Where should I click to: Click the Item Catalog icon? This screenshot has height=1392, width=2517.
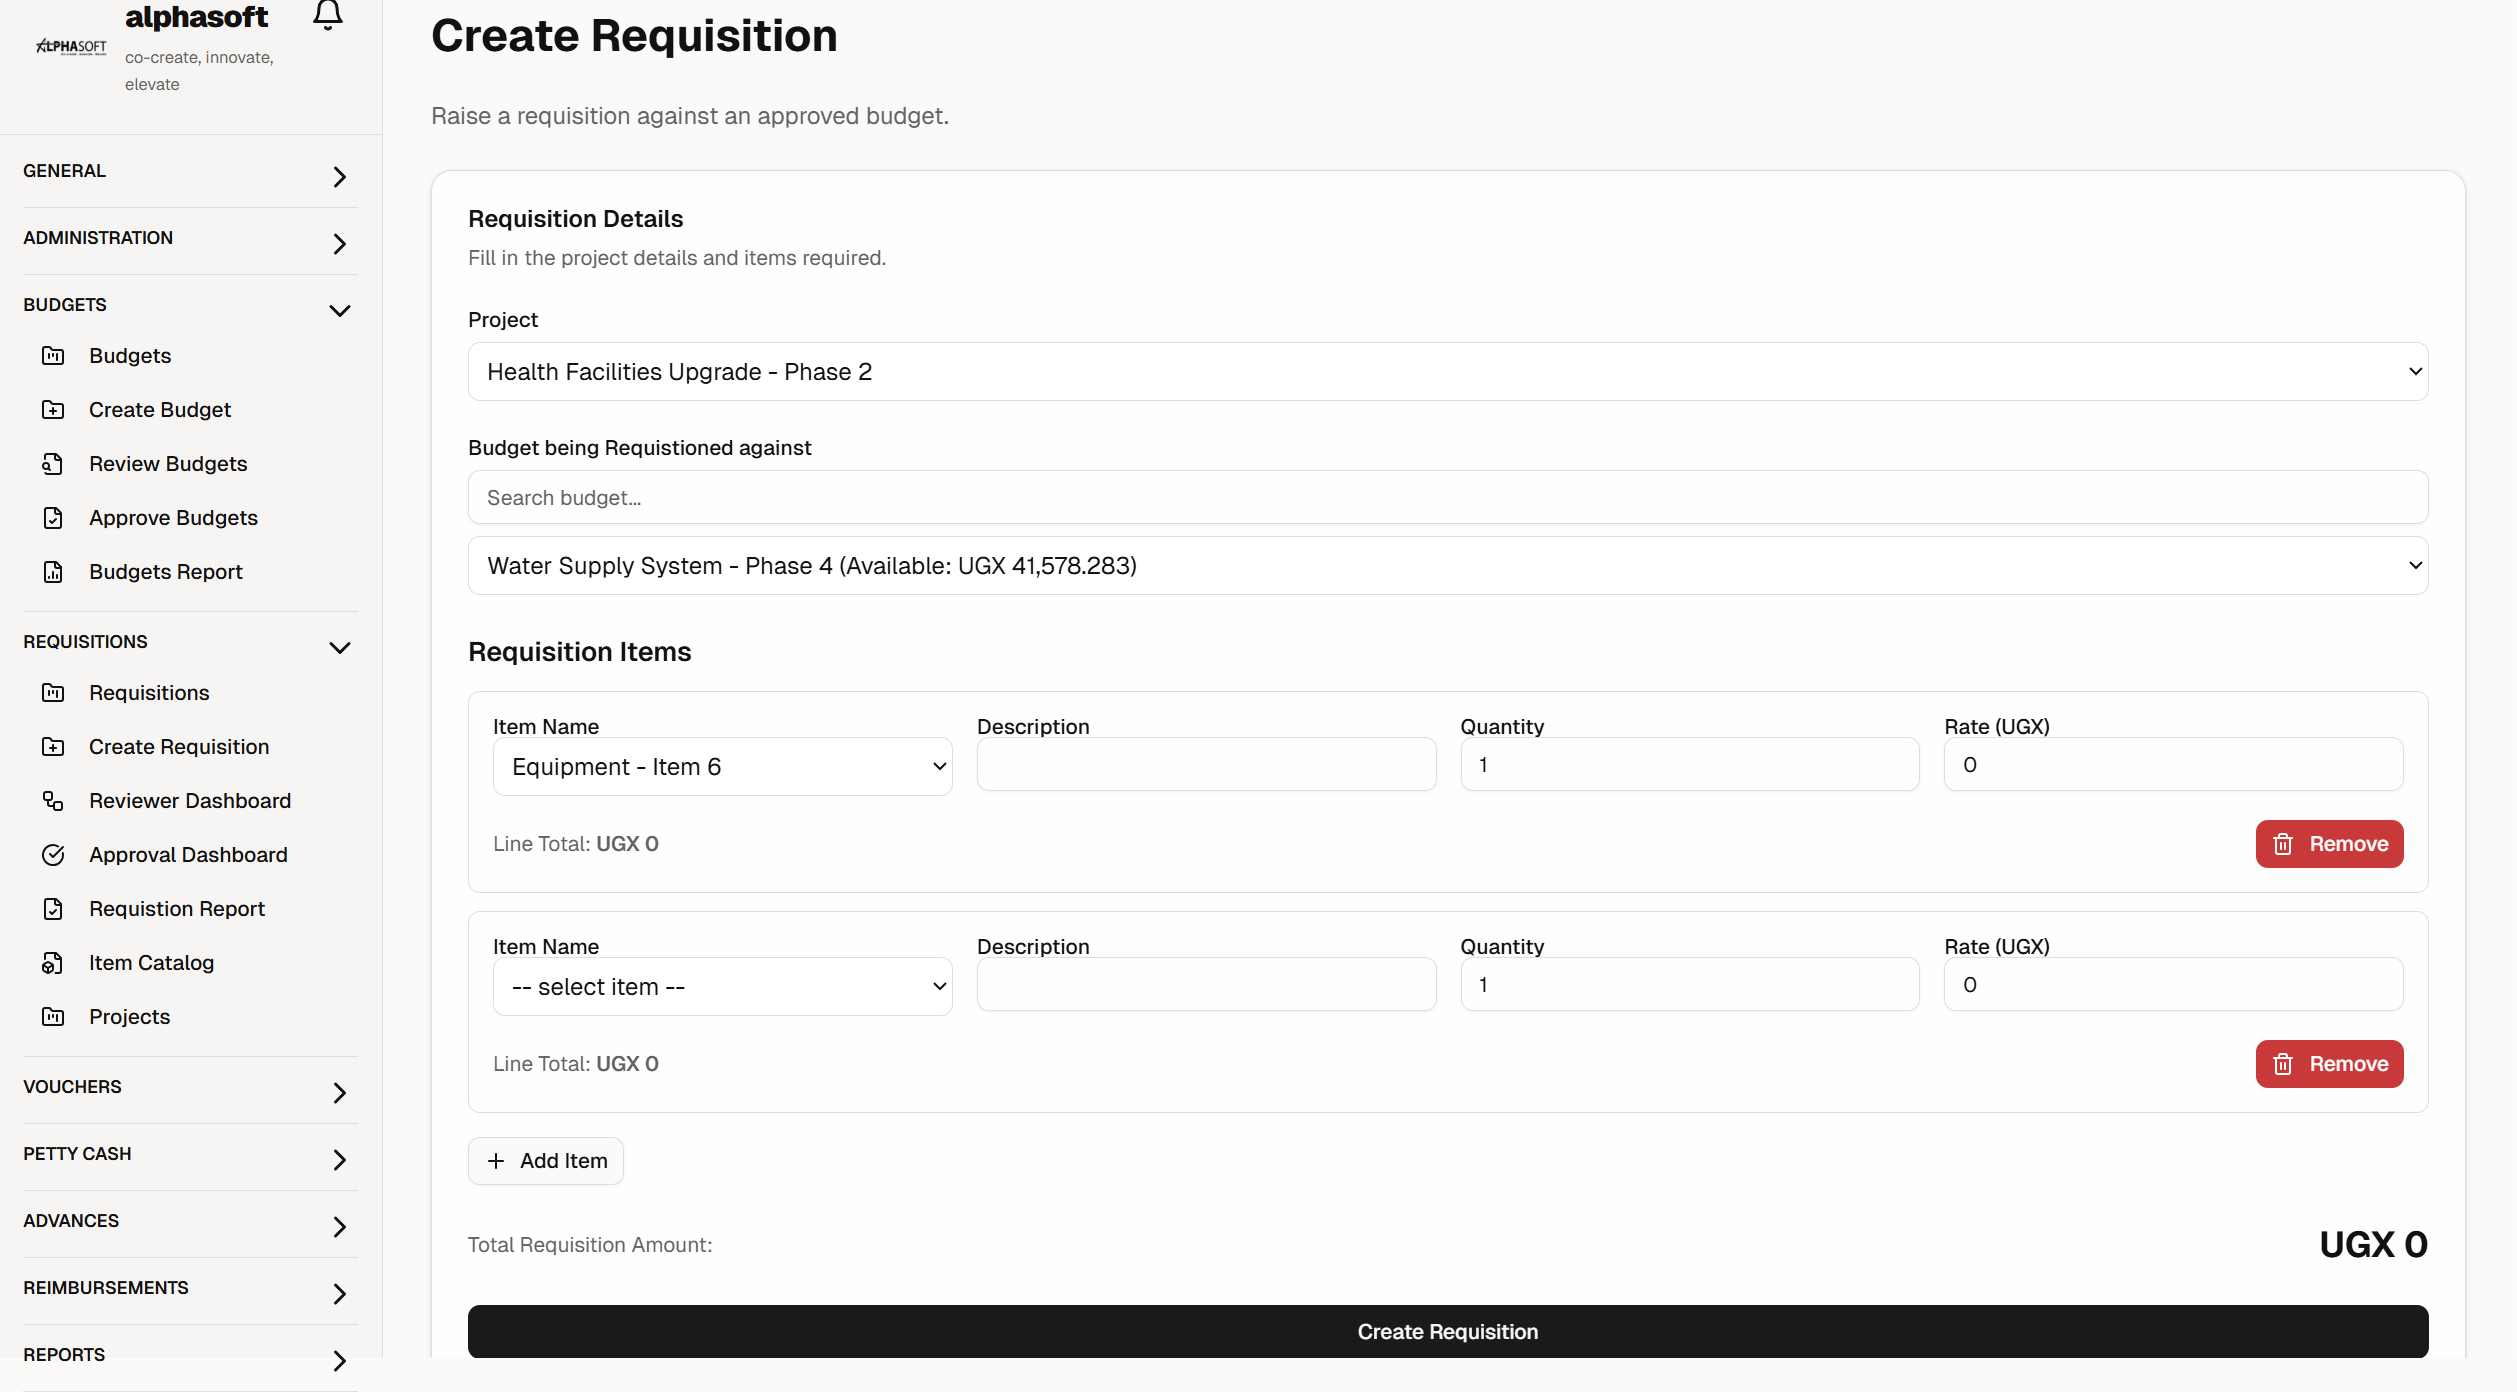53,963
